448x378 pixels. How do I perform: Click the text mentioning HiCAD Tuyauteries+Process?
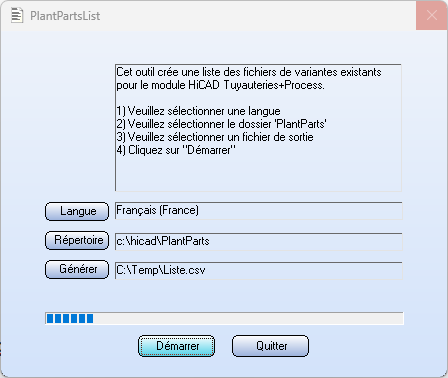(220, 85)
